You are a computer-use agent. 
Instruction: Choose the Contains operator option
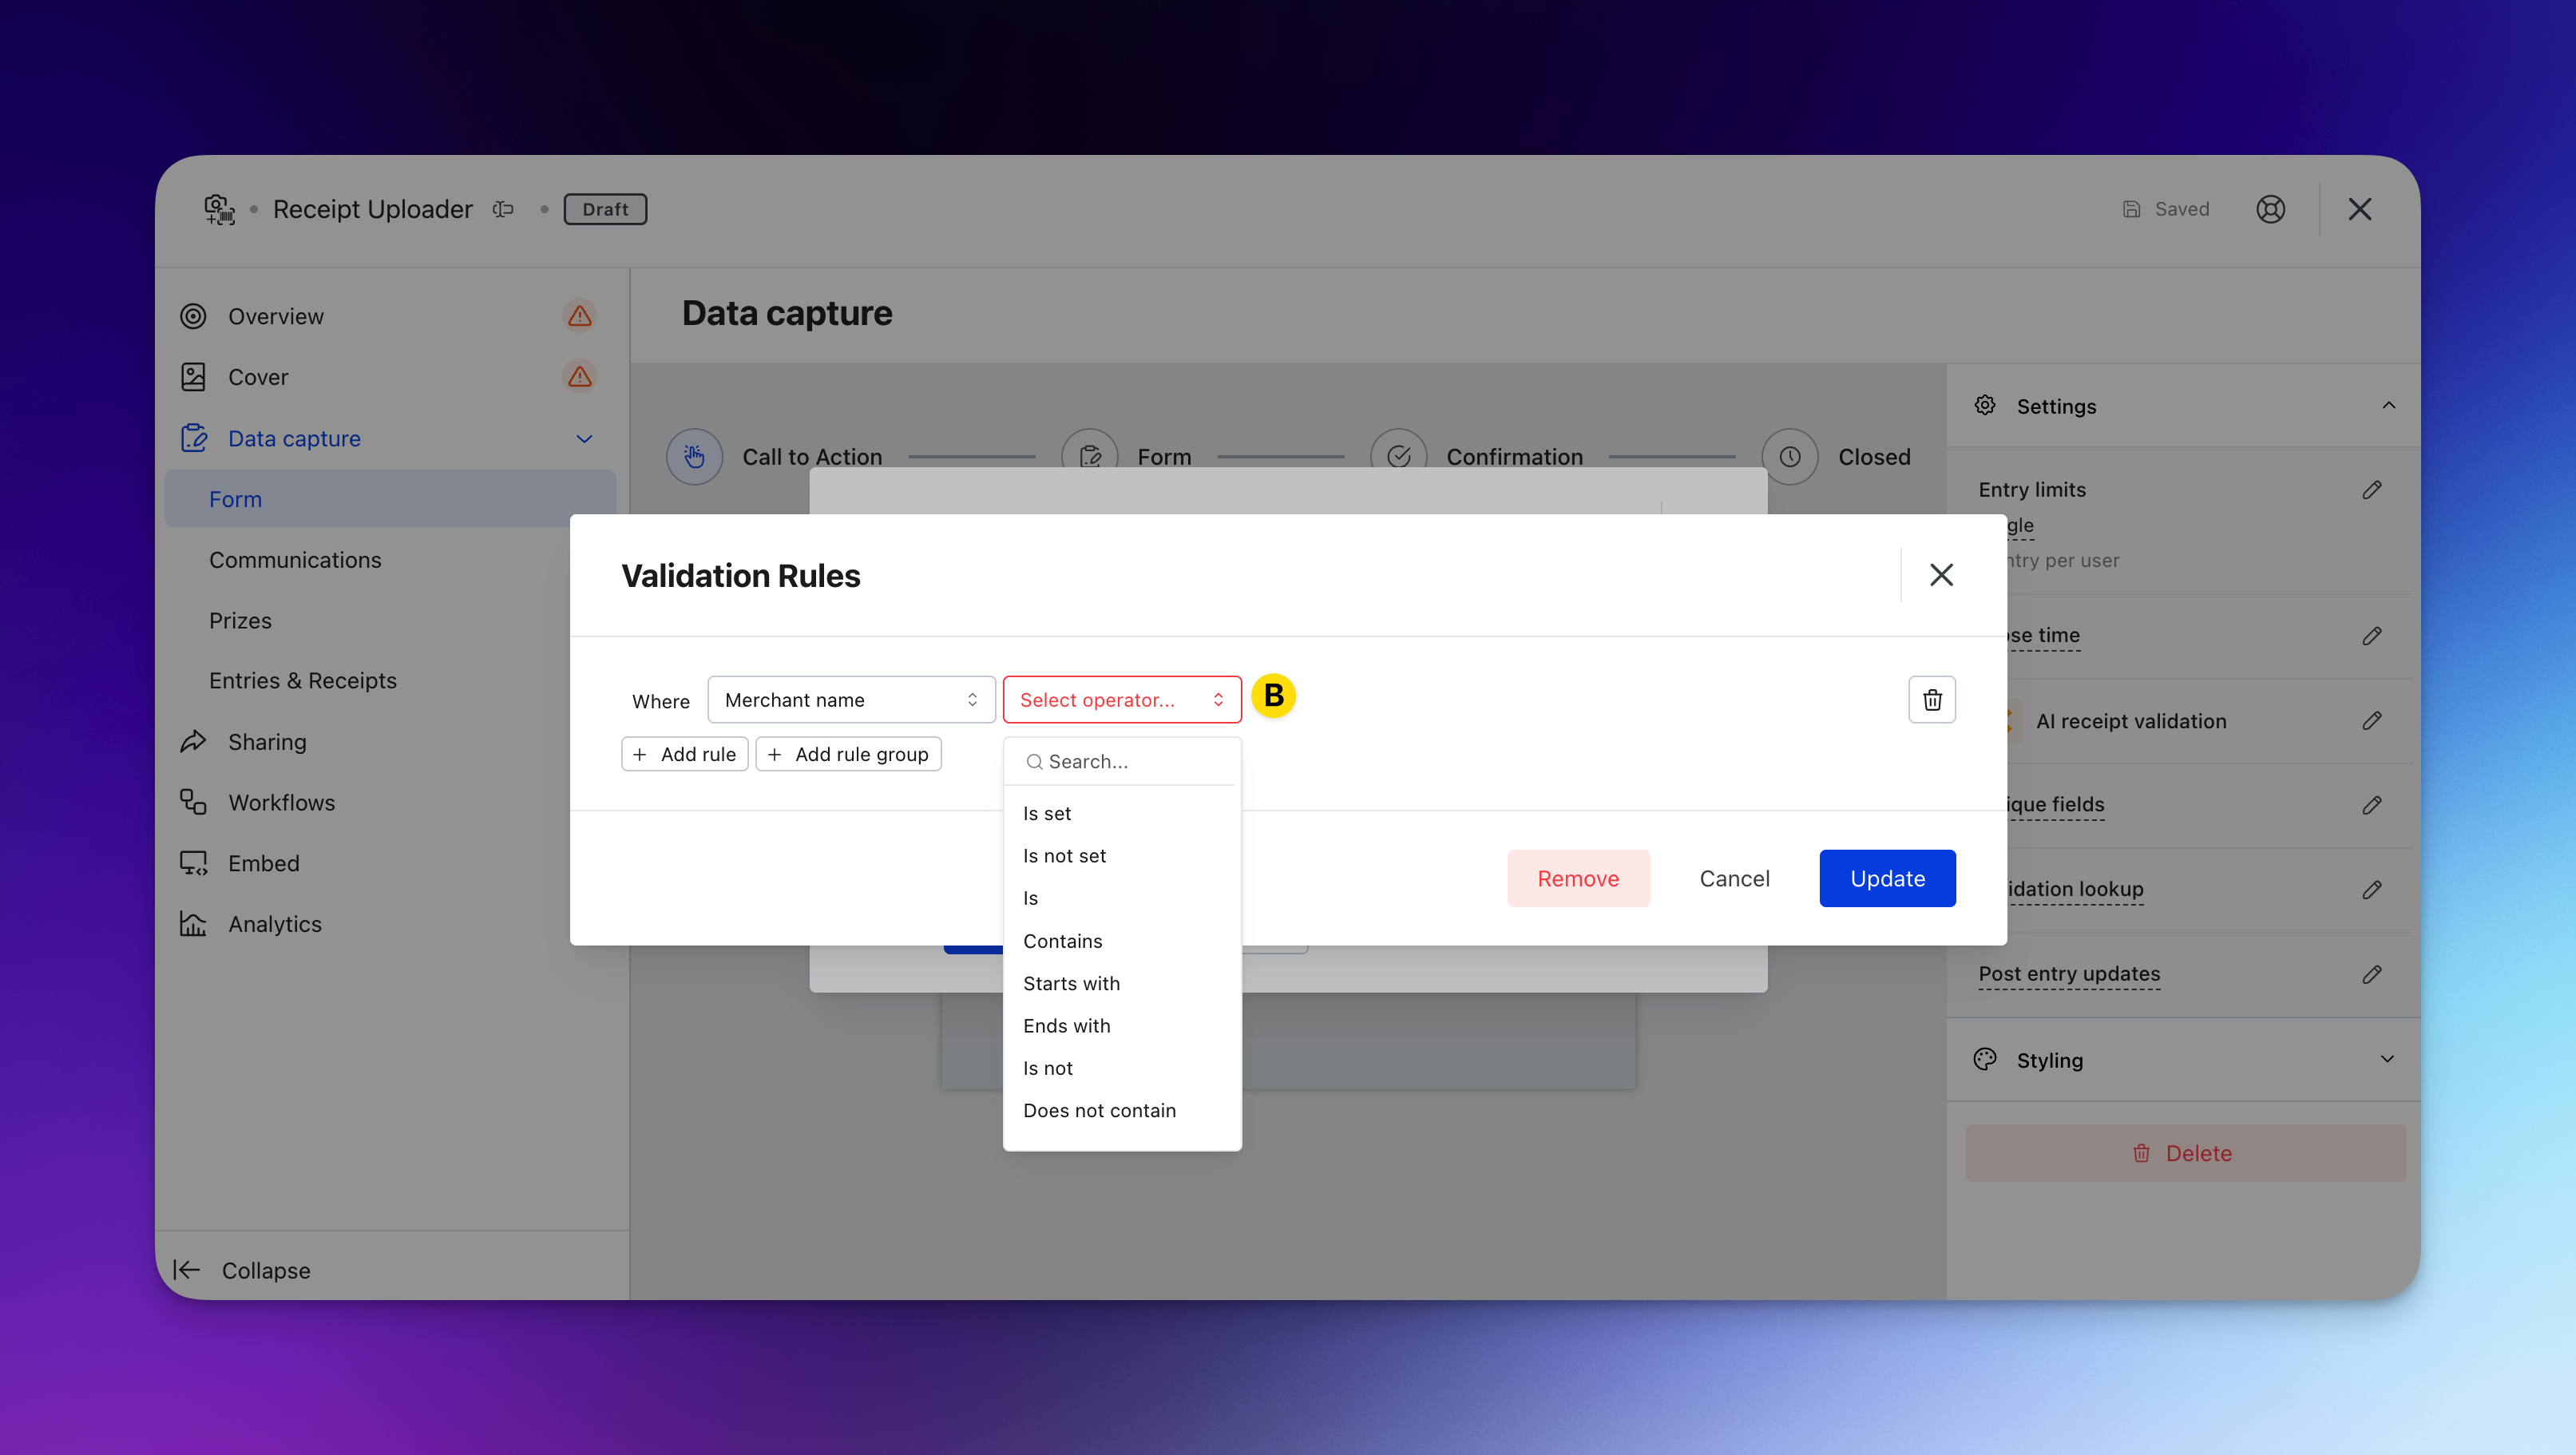pyautogui.click(x=1062, y=941)
